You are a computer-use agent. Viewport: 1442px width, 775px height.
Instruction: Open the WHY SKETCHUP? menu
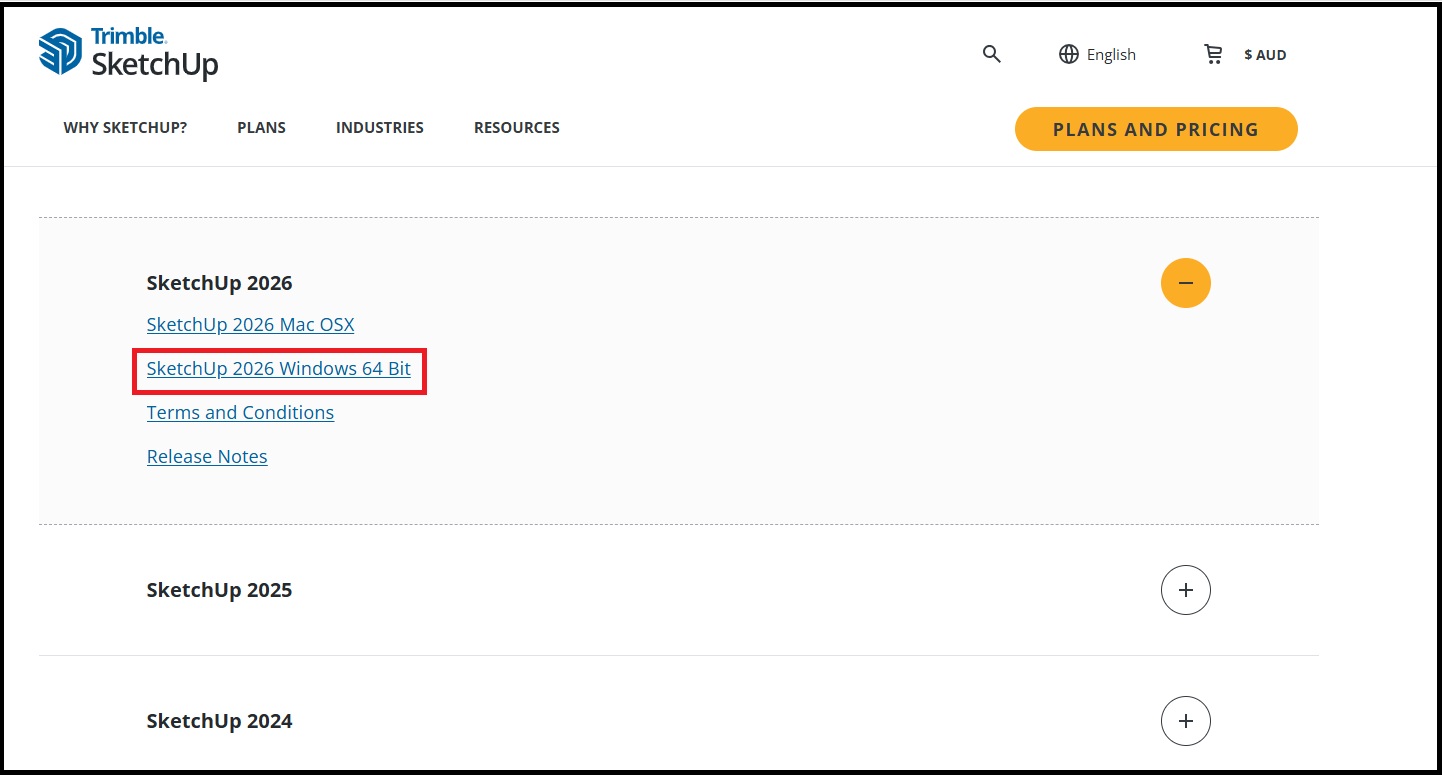125,128
